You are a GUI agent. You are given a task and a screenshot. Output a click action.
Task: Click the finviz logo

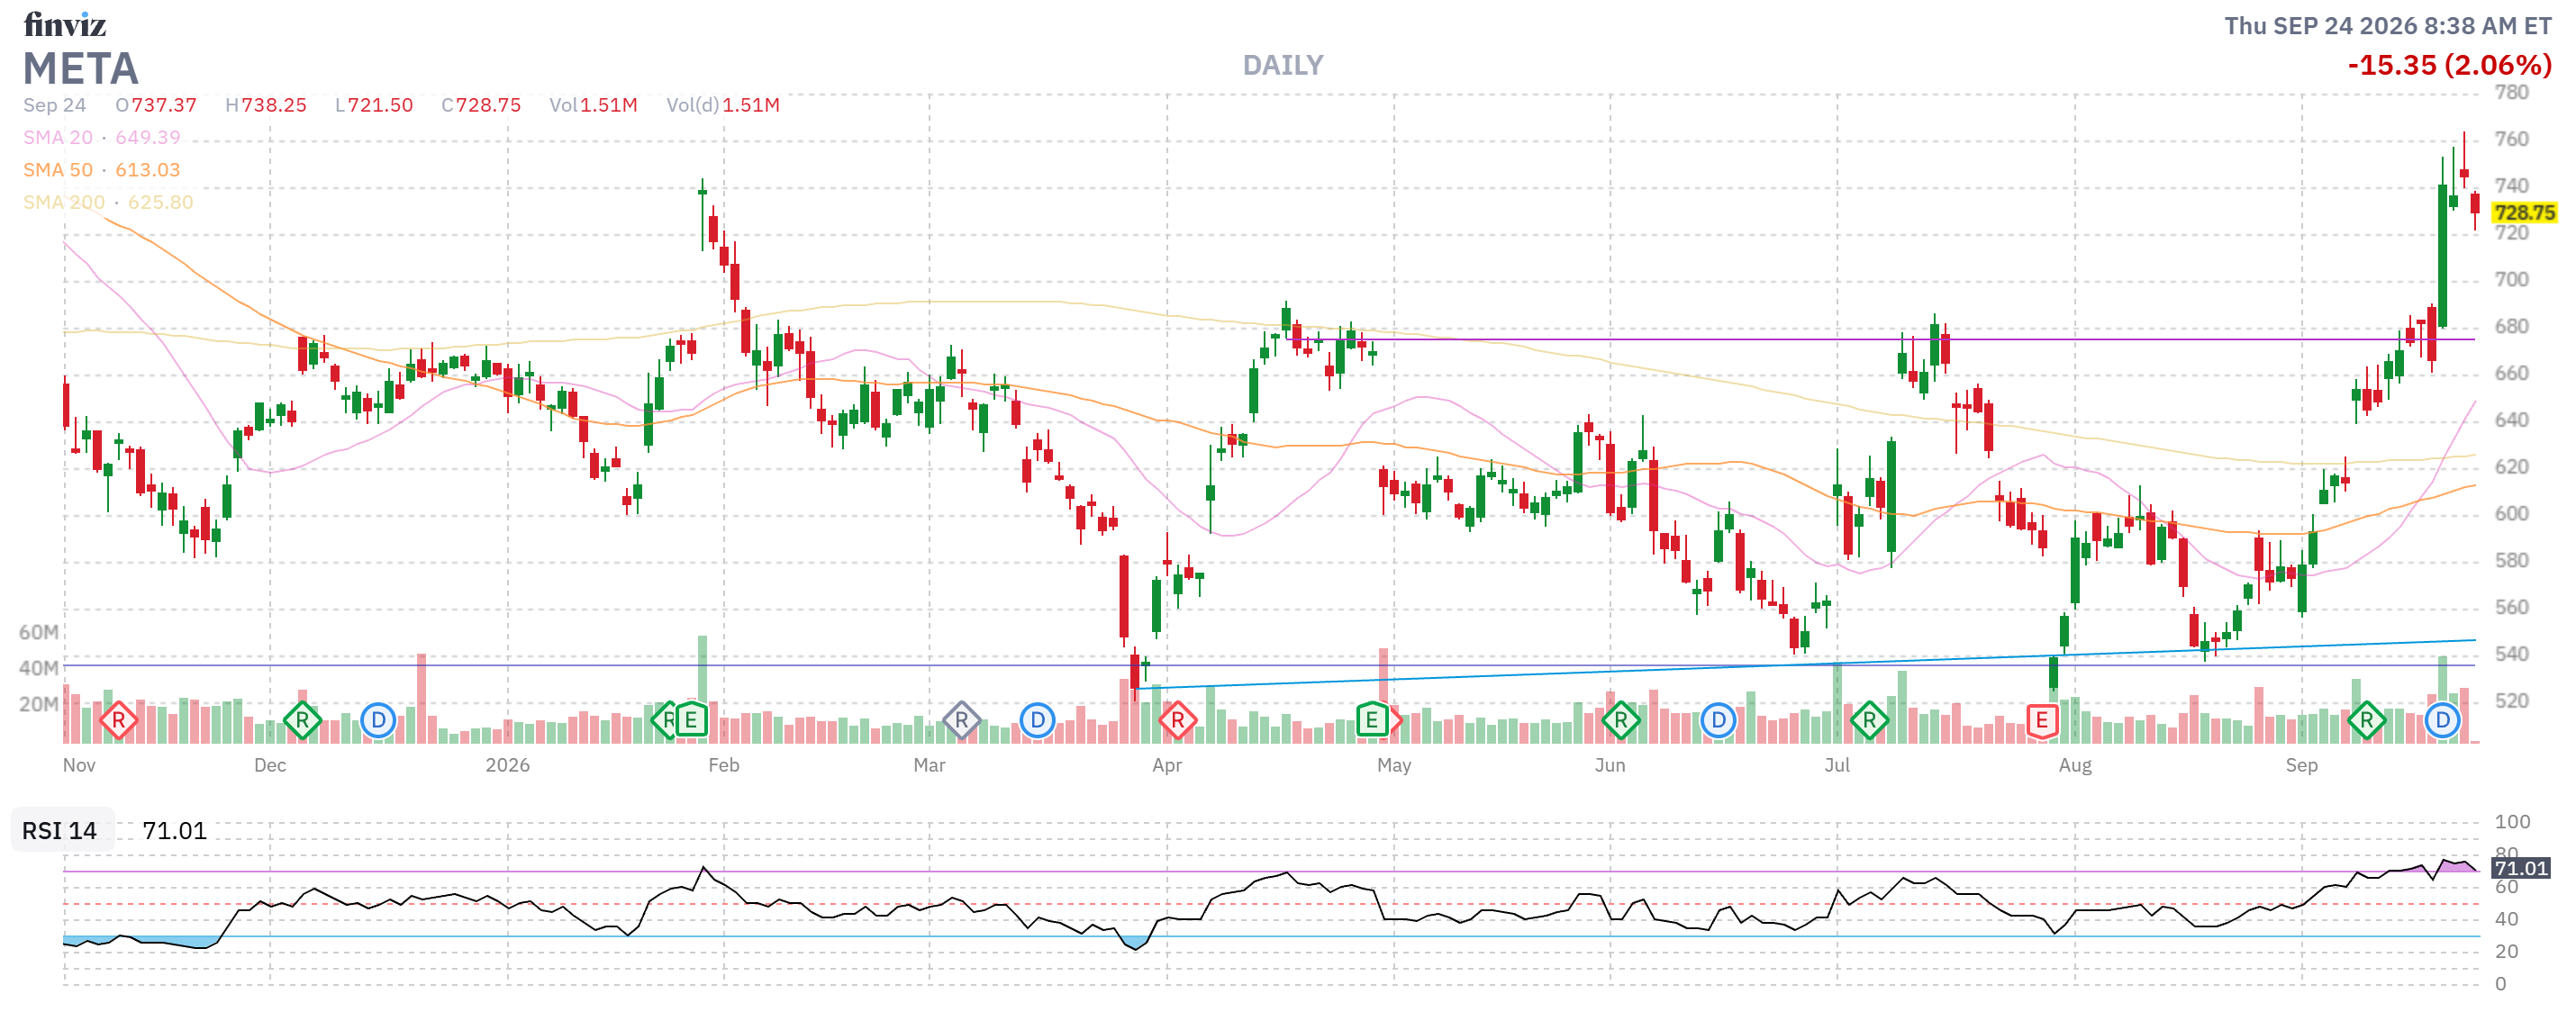[65, 24]
